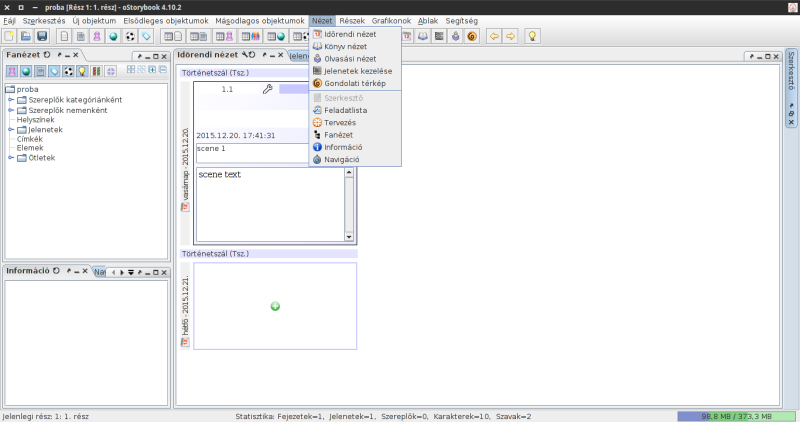Show next tab arrow in Információ panel

122,272
